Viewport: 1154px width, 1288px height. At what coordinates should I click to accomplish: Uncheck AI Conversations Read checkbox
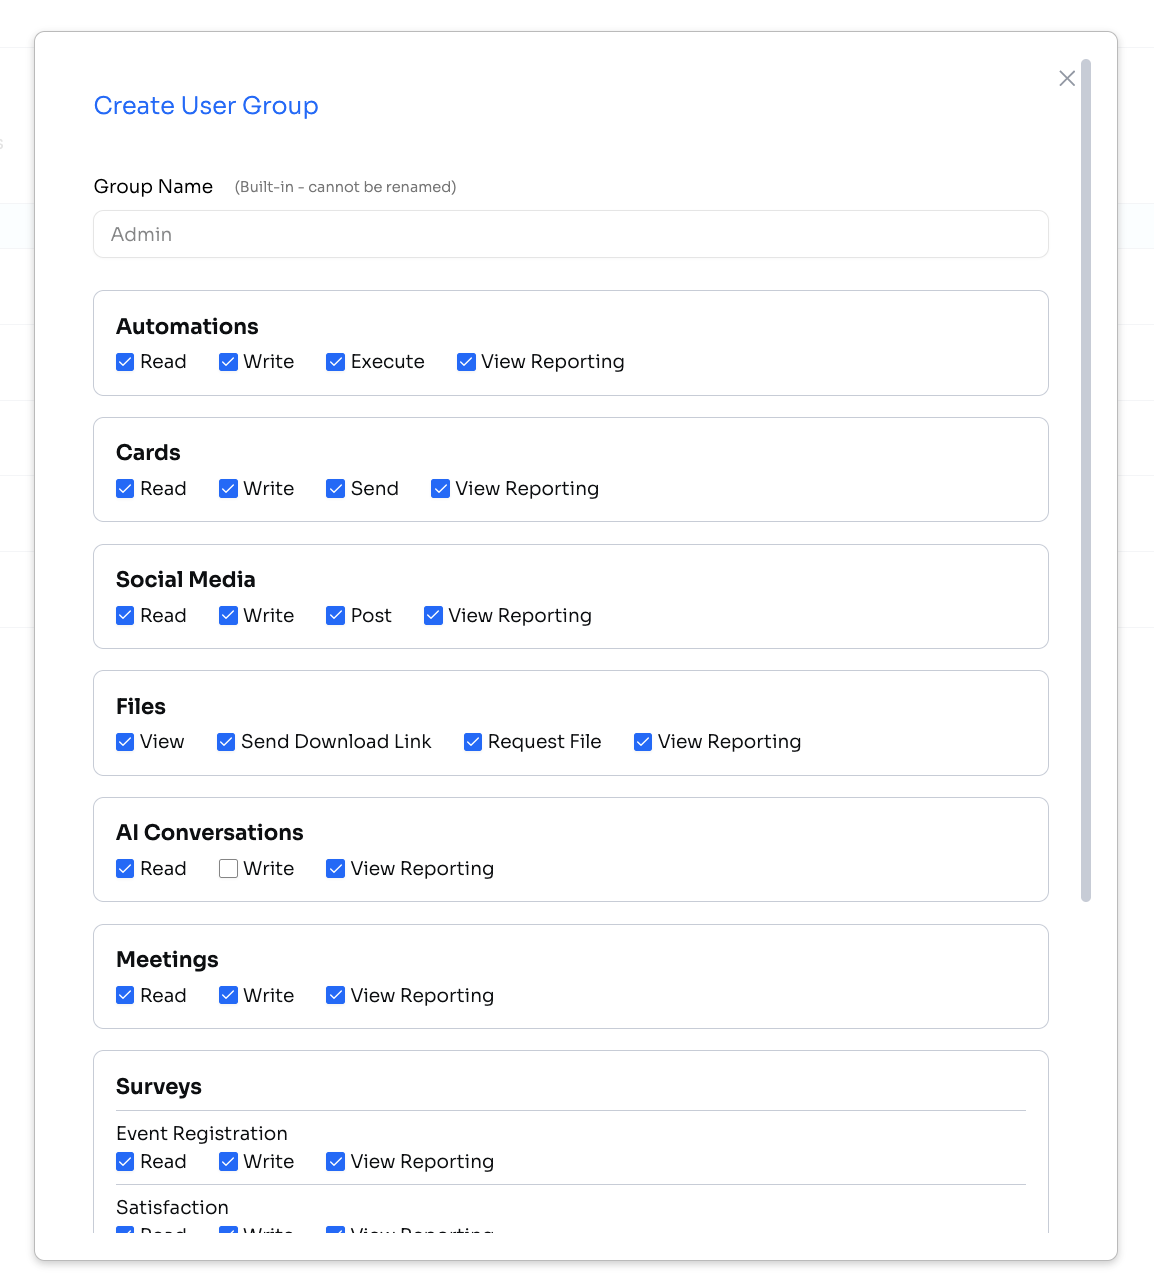pyautogui.click(x=125, y=868)
